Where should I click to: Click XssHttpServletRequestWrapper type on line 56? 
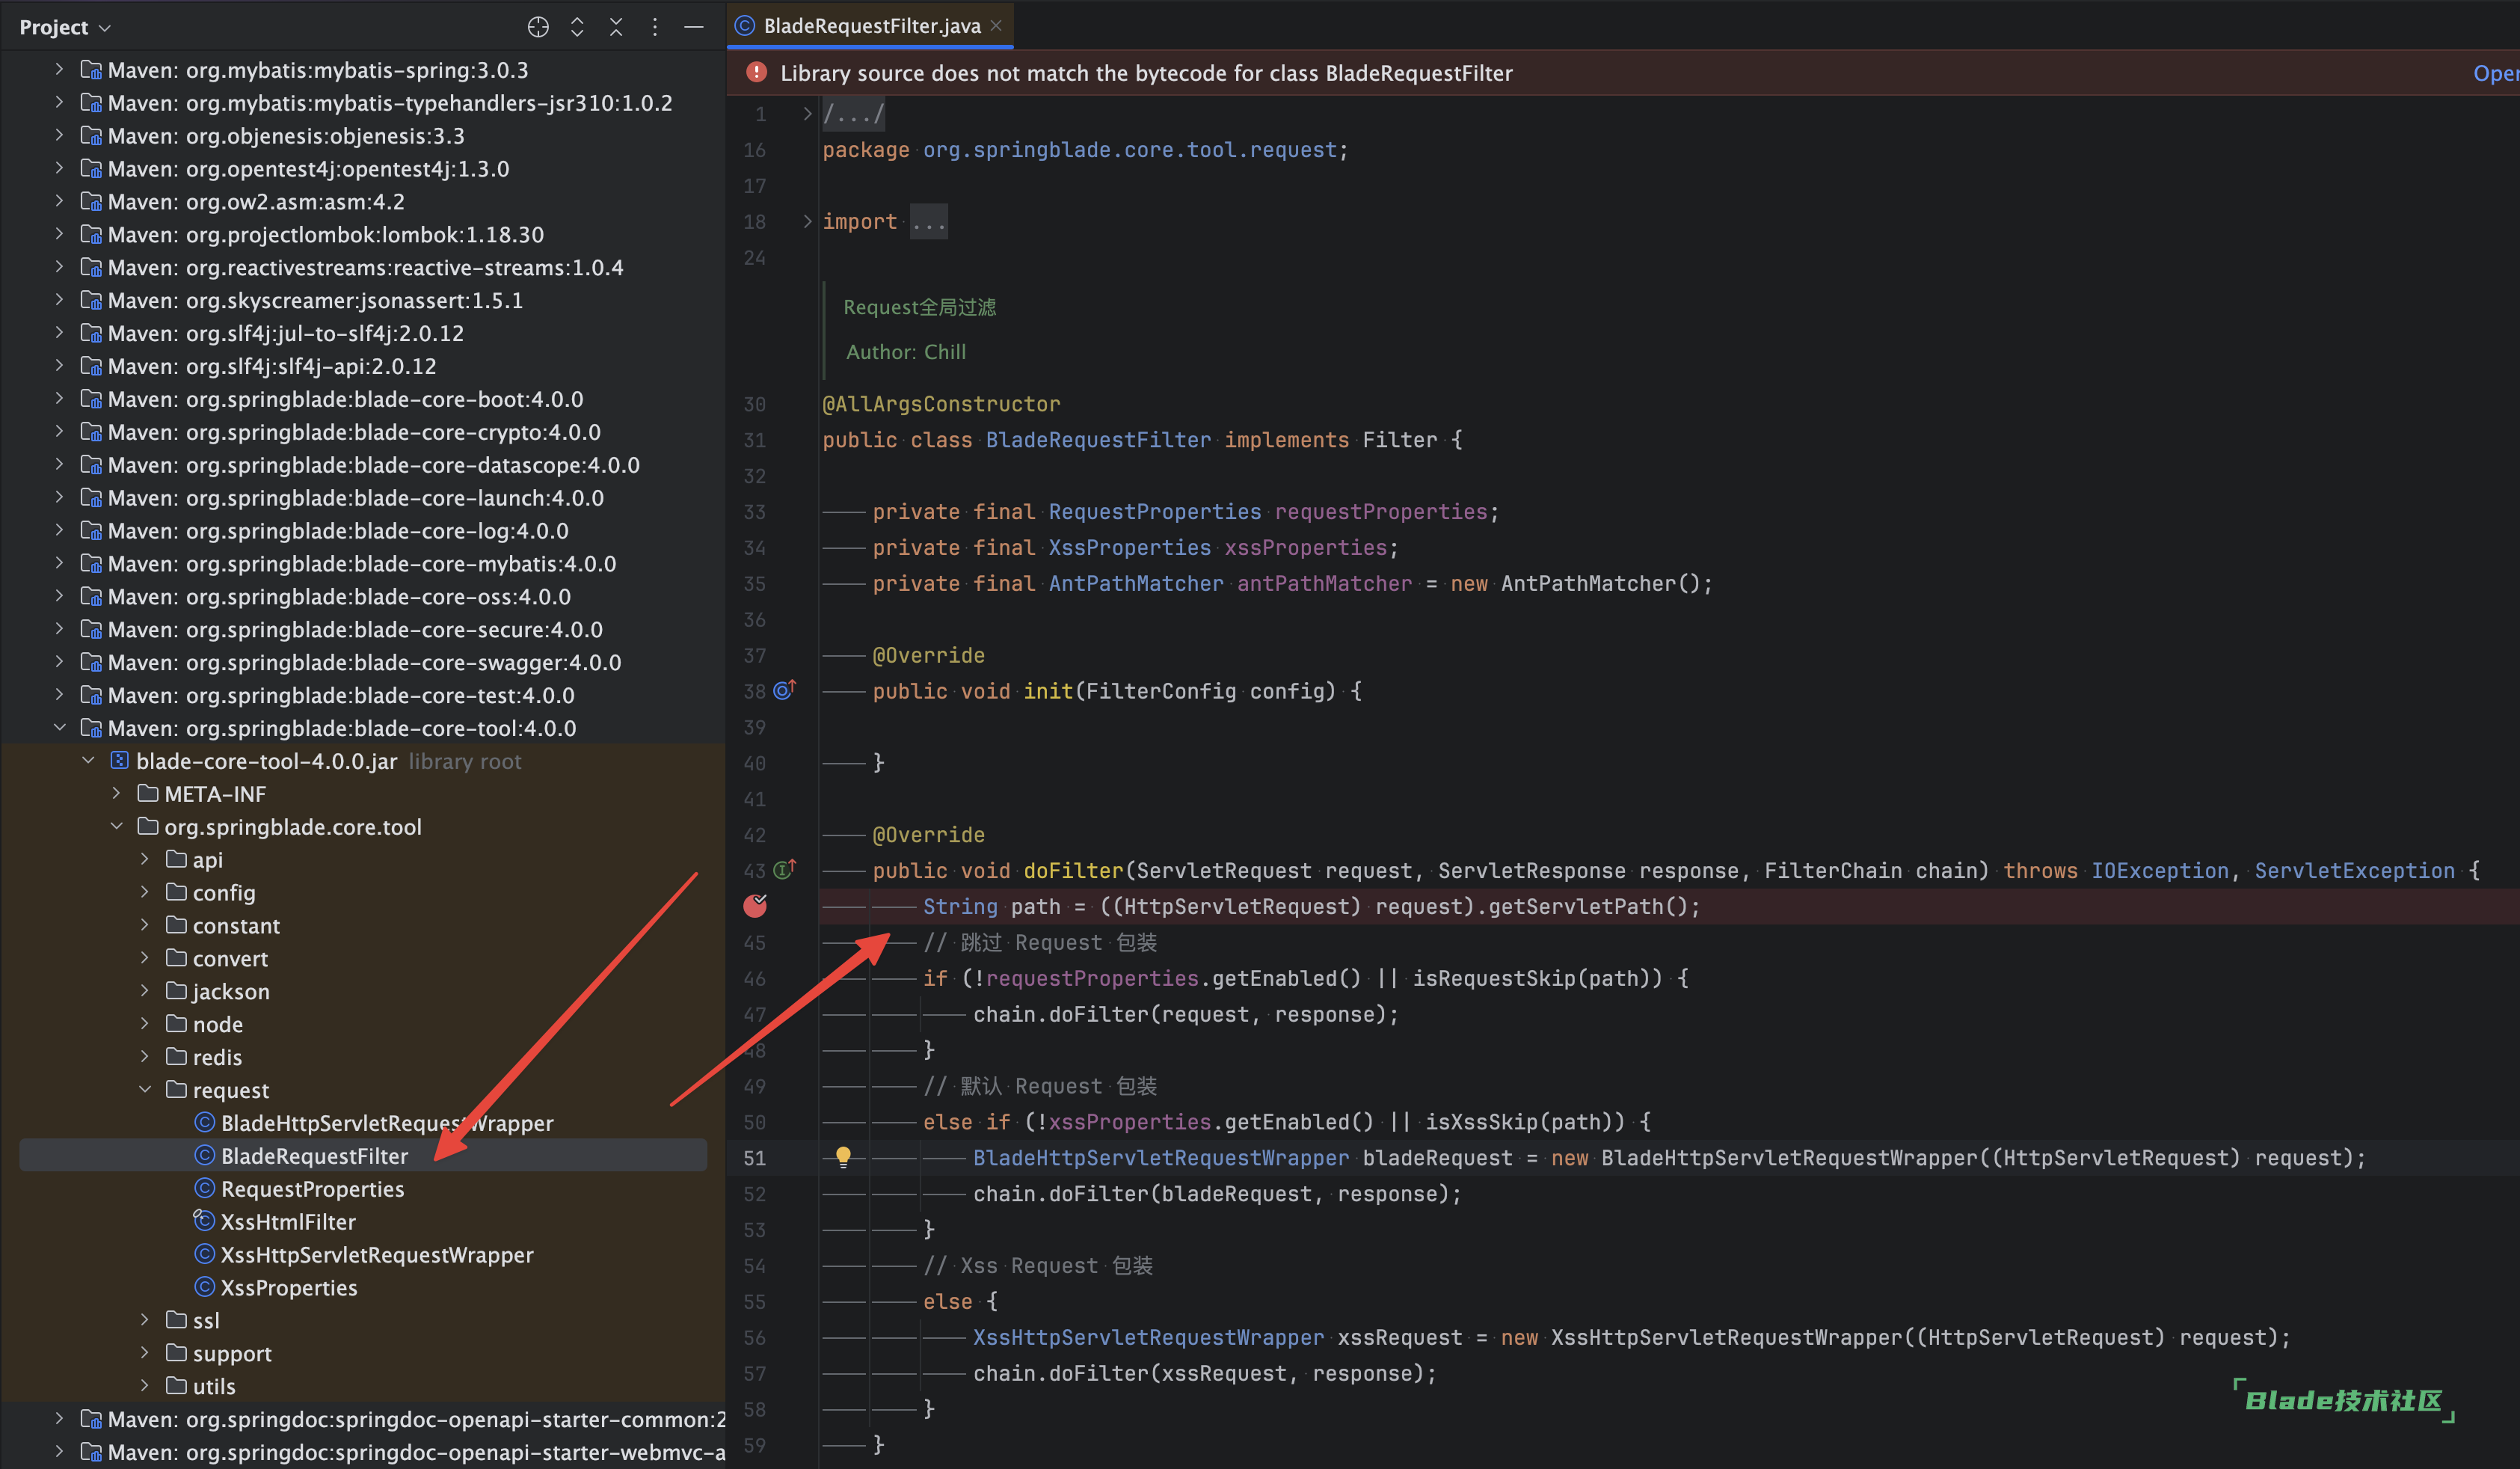[x=1148, y=1338]
